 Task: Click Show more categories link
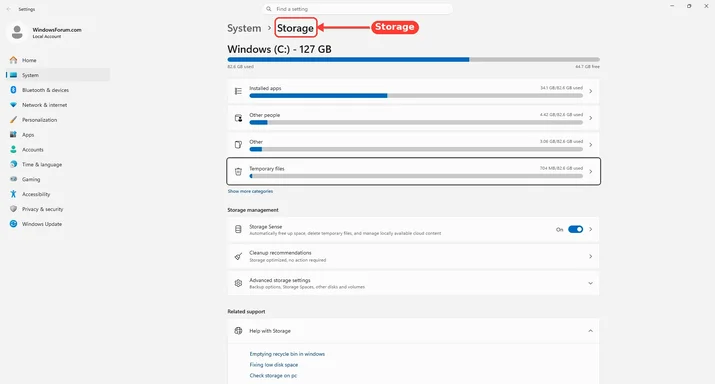250,191
